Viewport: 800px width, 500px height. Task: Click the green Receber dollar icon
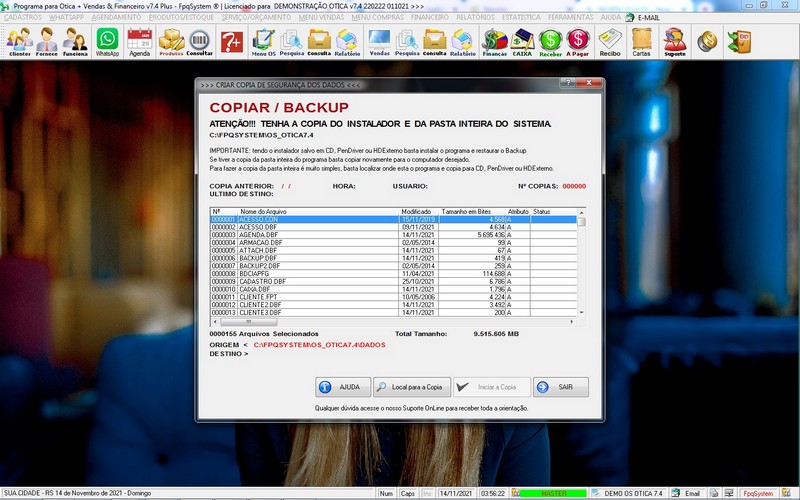[x=551, y=42]
